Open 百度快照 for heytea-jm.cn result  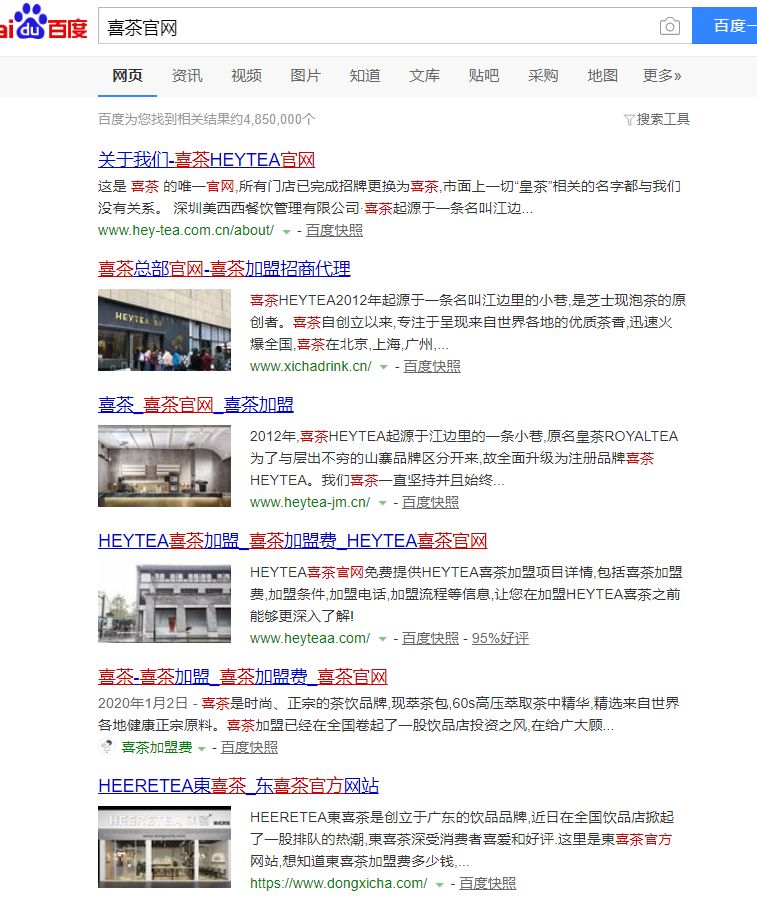pos(431,502)
